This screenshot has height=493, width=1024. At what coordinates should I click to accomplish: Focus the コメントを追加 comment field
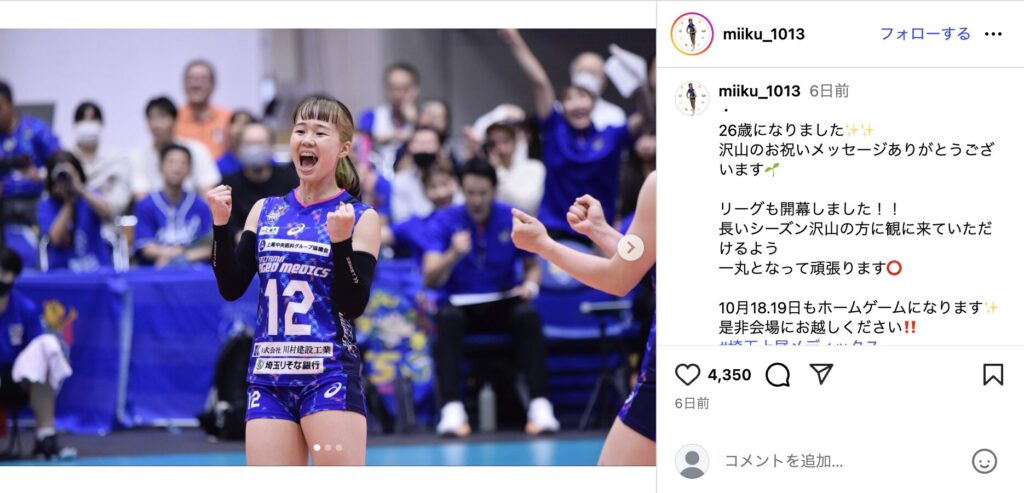[x=840, y=462]
